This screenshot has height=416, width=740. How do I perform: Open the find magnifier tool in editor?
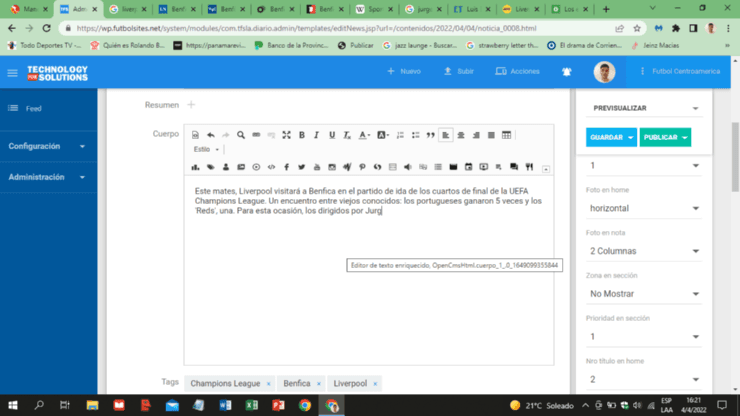click(241, 135)
